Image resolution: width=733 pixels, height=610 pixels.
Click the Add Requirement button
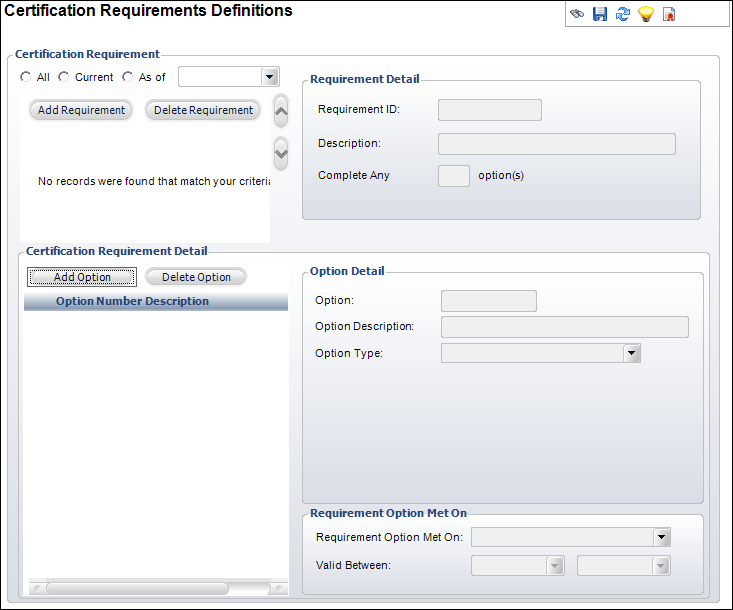tap(82, 110)
